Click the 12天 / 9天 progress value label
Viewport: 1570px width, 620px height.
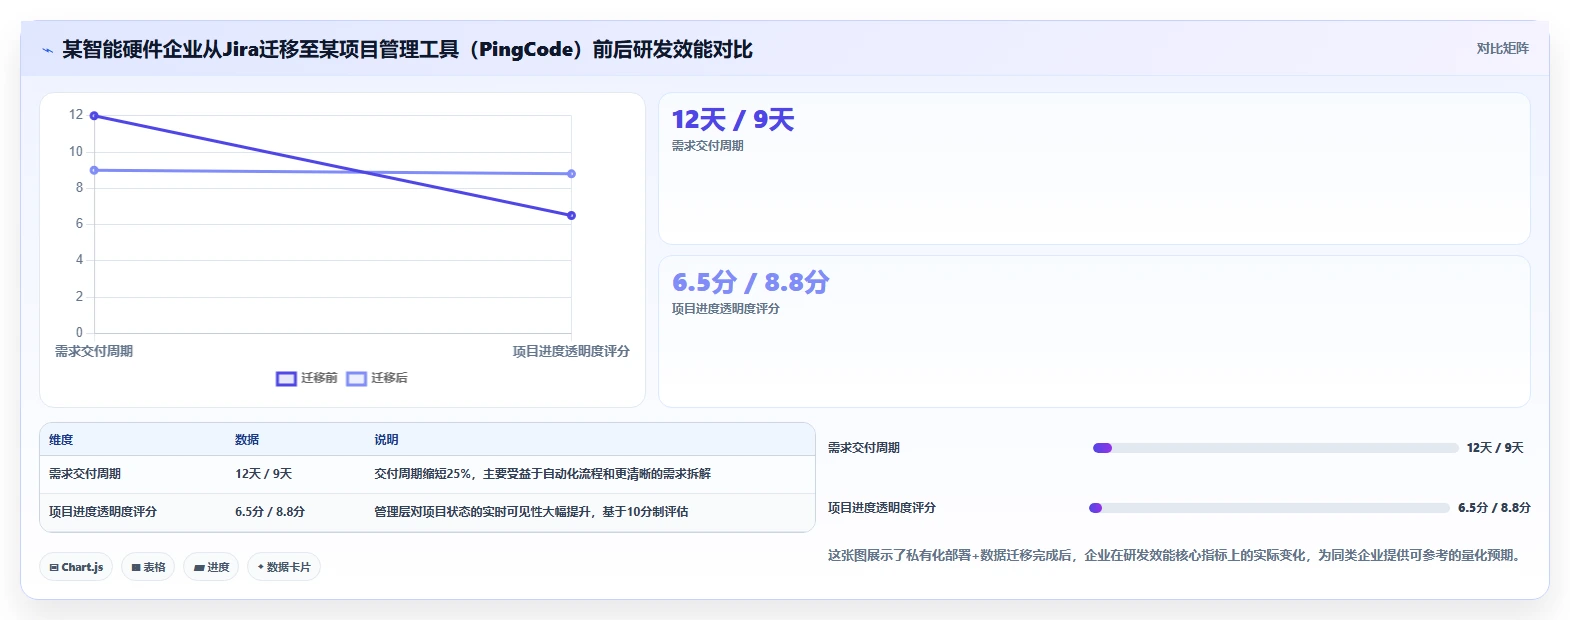pos(1495,448)
